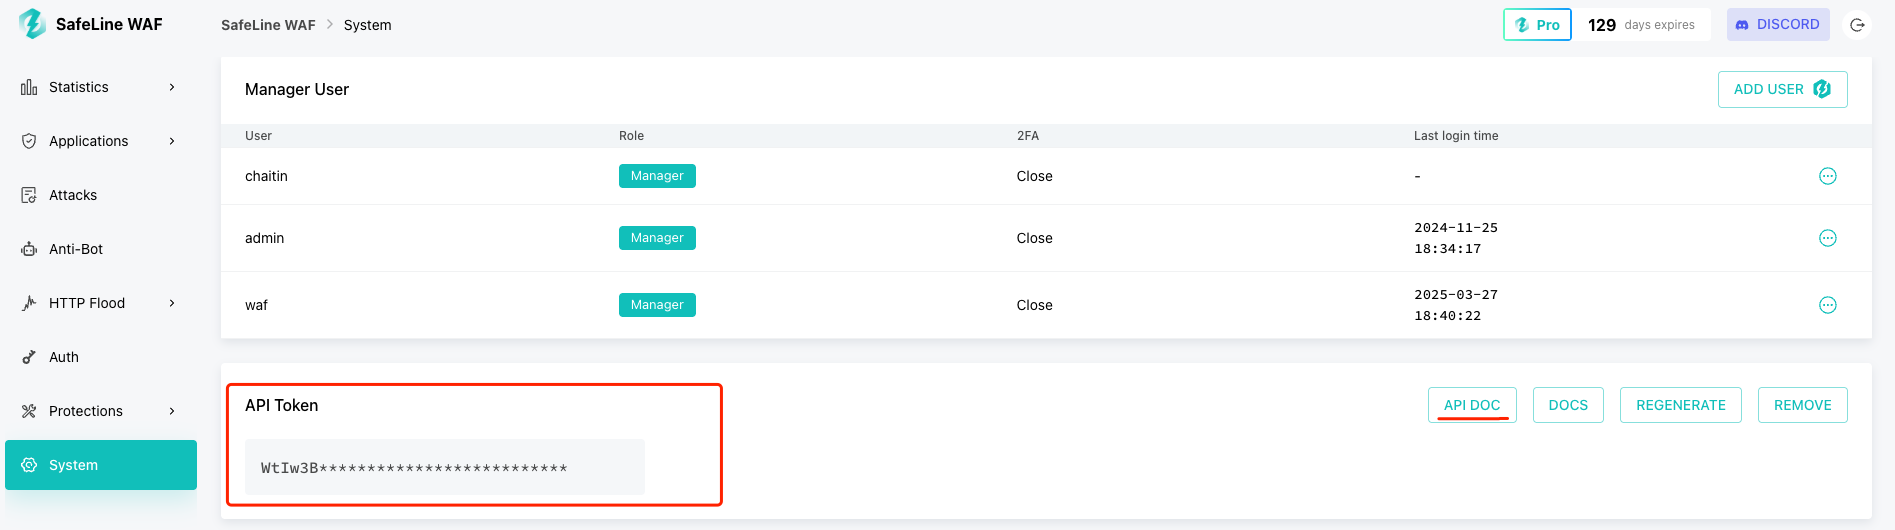Click the logout icon in header

point(1857,25)
